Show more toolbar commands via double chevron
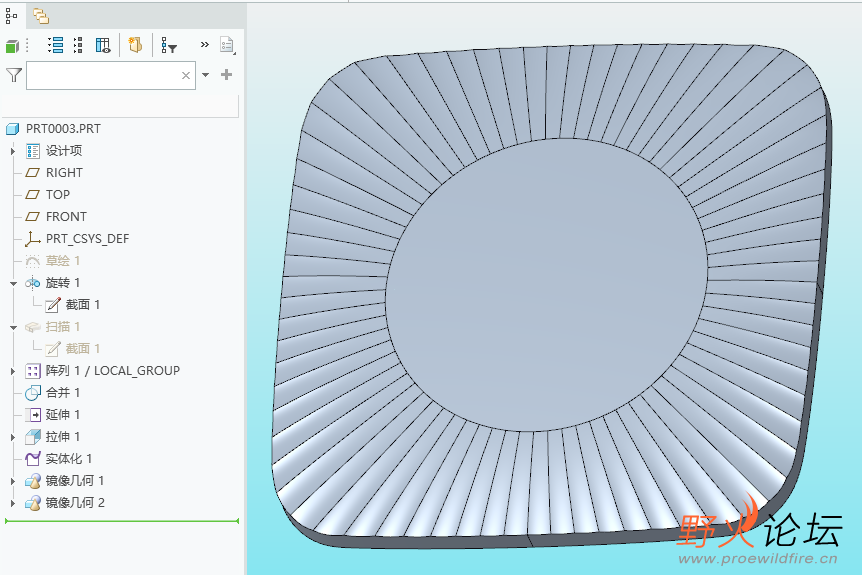Image resolution: width=862 pixels, height=575 pixels. [x=204, y=45]
